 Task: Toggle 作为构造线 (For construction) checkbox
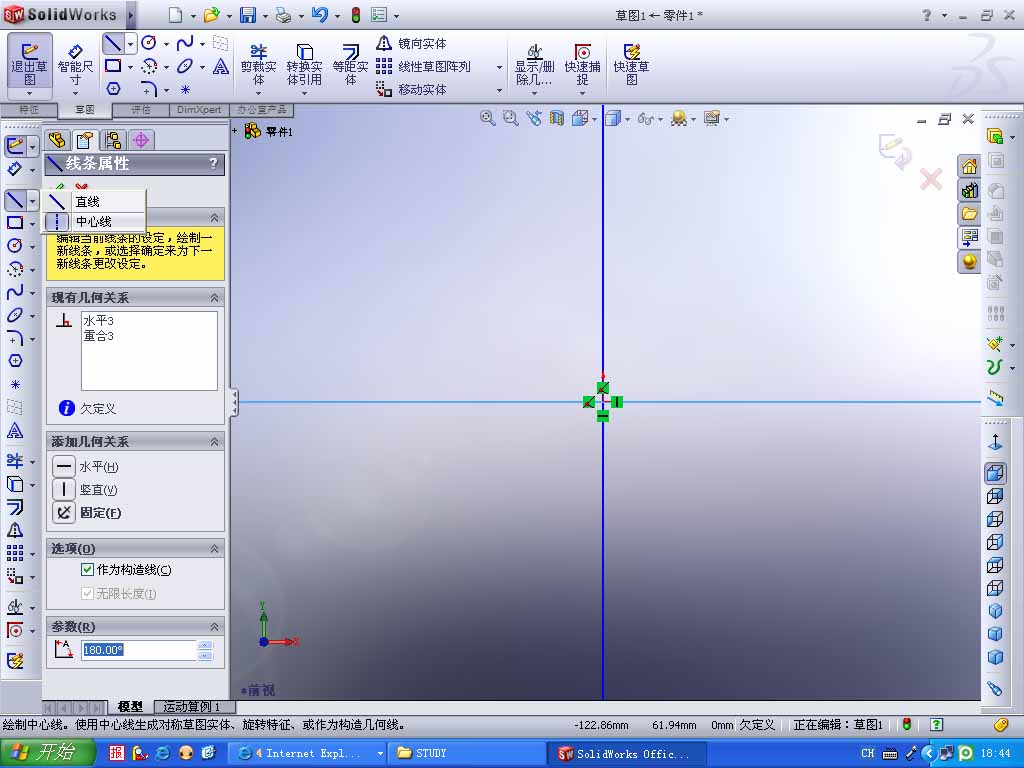click(87, 569)
